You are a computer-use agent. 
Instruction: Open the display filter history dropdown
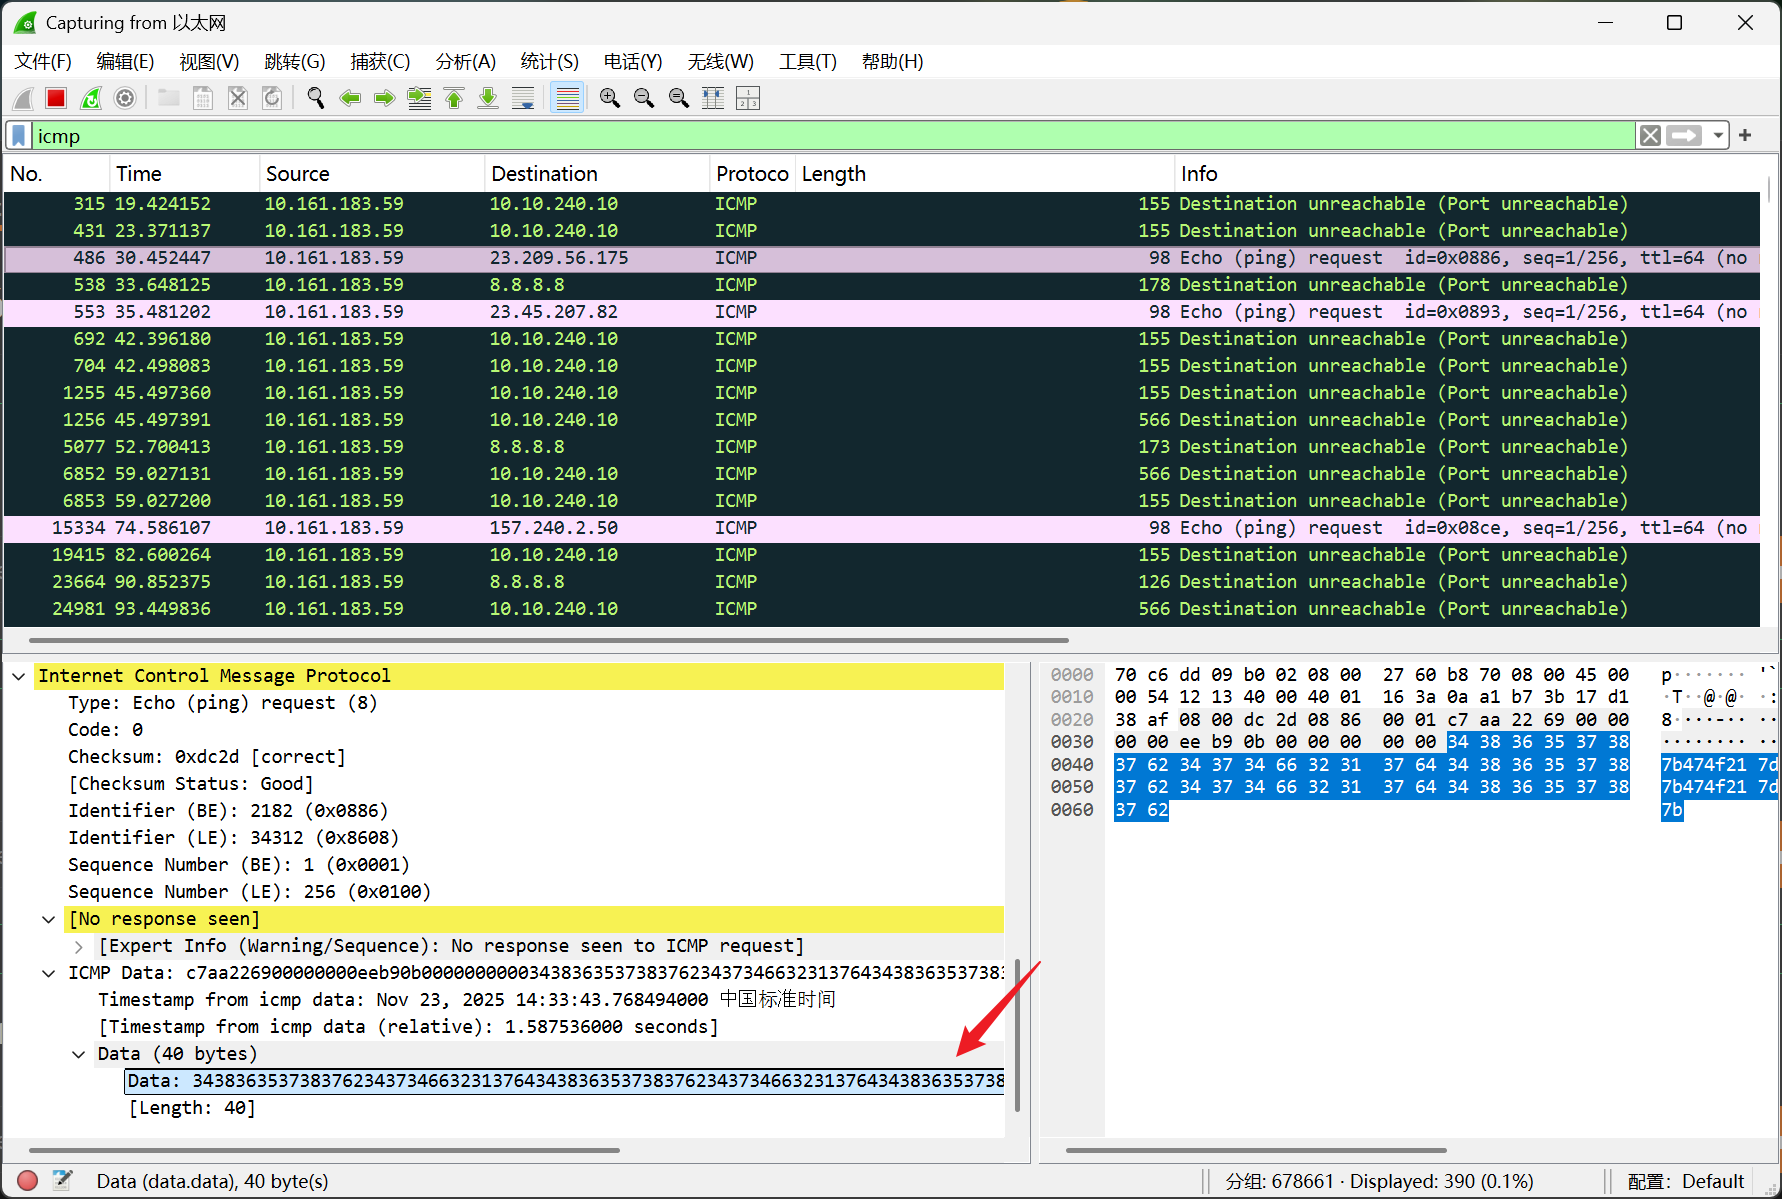tap(1718, 136)
